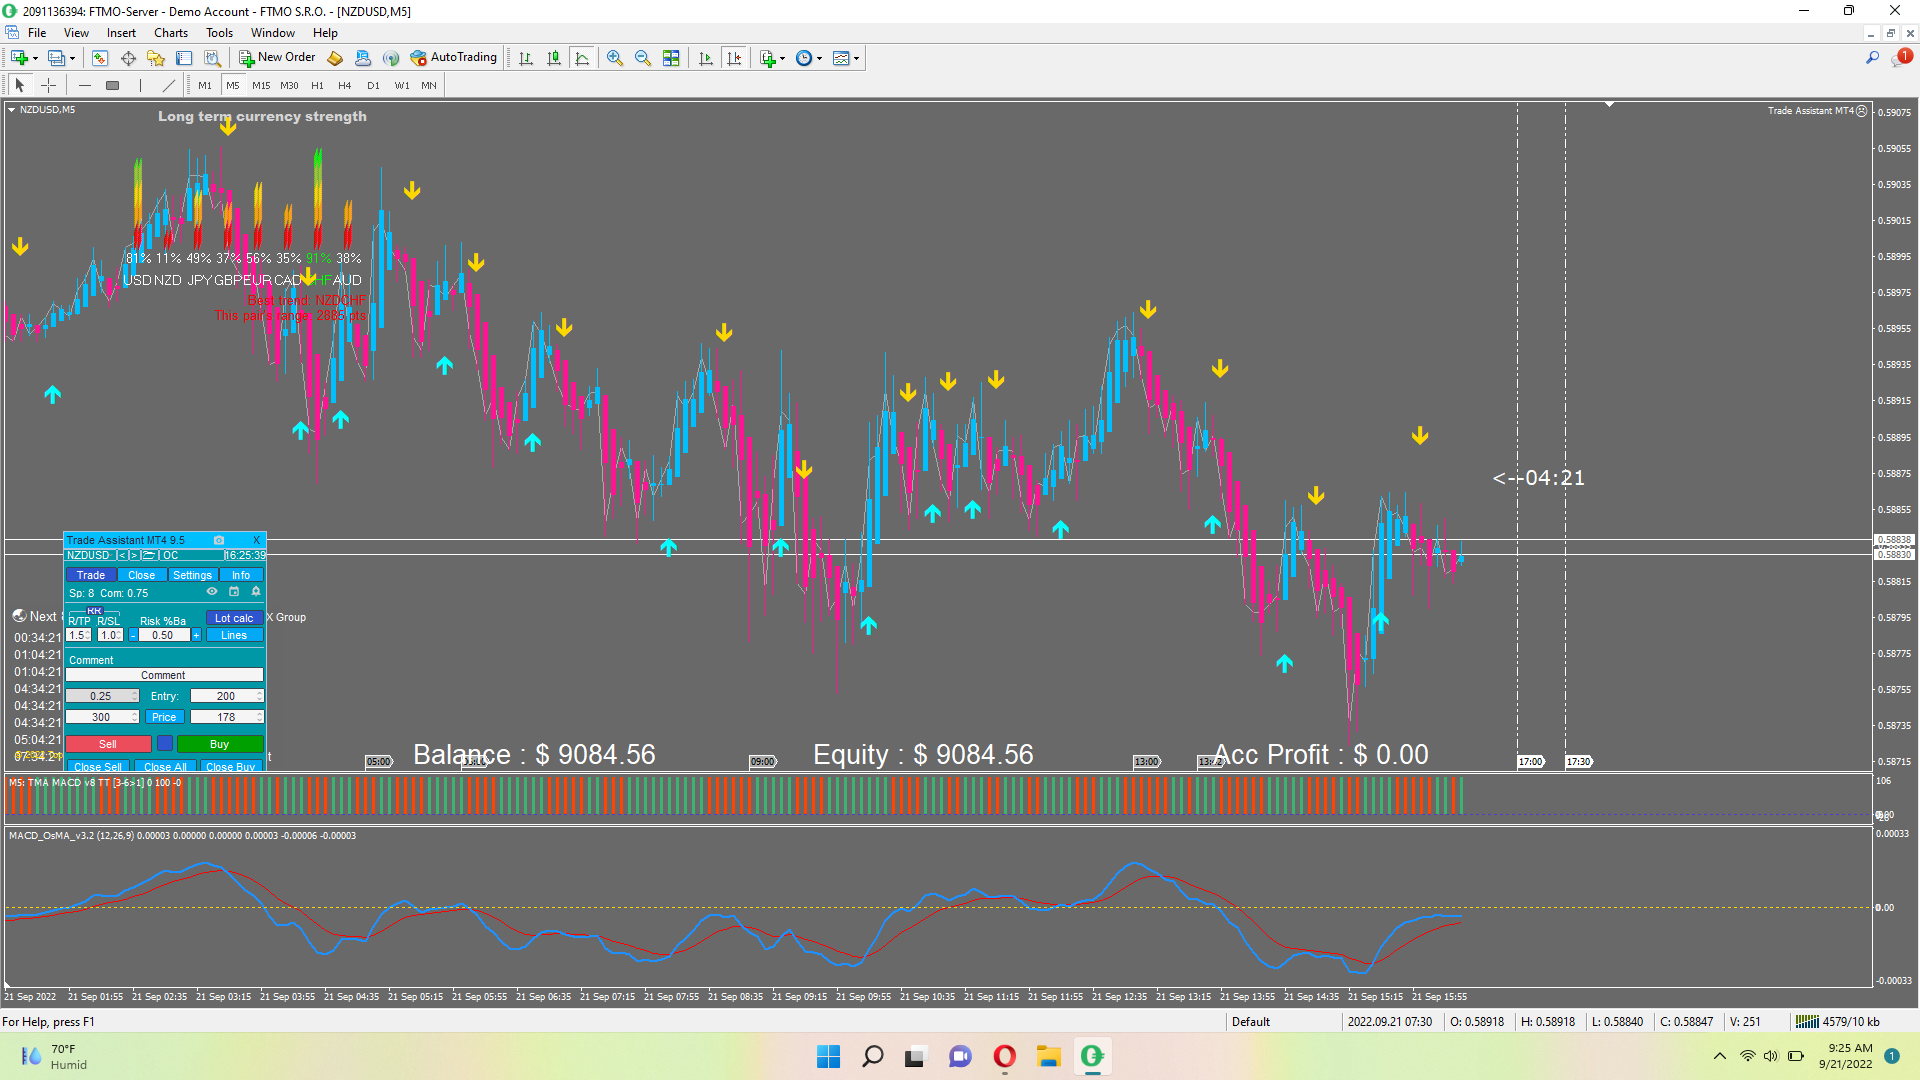Image resolution: width=1920 pixels, height=1080 pixels.
Task: Open the Tile Windows chart layout icon
Action: pos(671,58)
